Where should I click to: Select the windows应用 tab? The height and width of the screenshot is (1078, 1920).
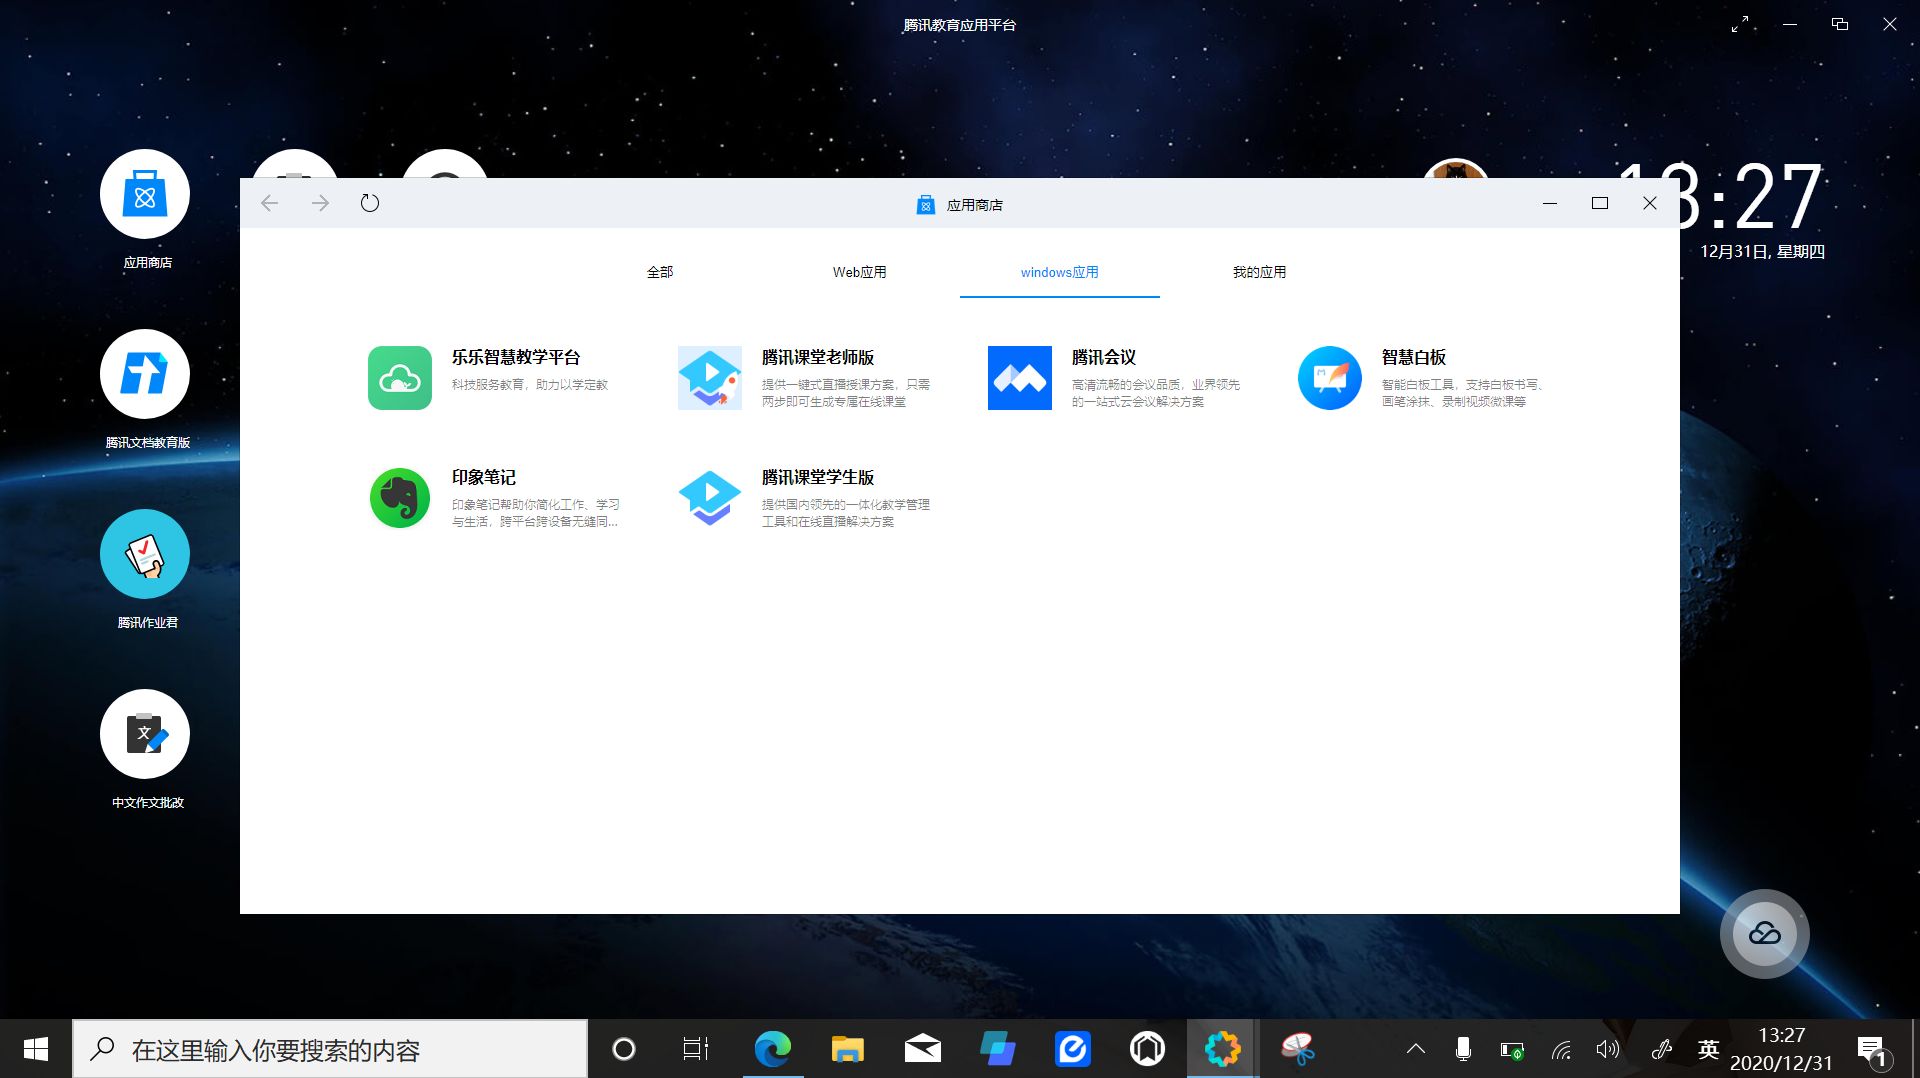pyautogui.click(x=1060, y=272)
